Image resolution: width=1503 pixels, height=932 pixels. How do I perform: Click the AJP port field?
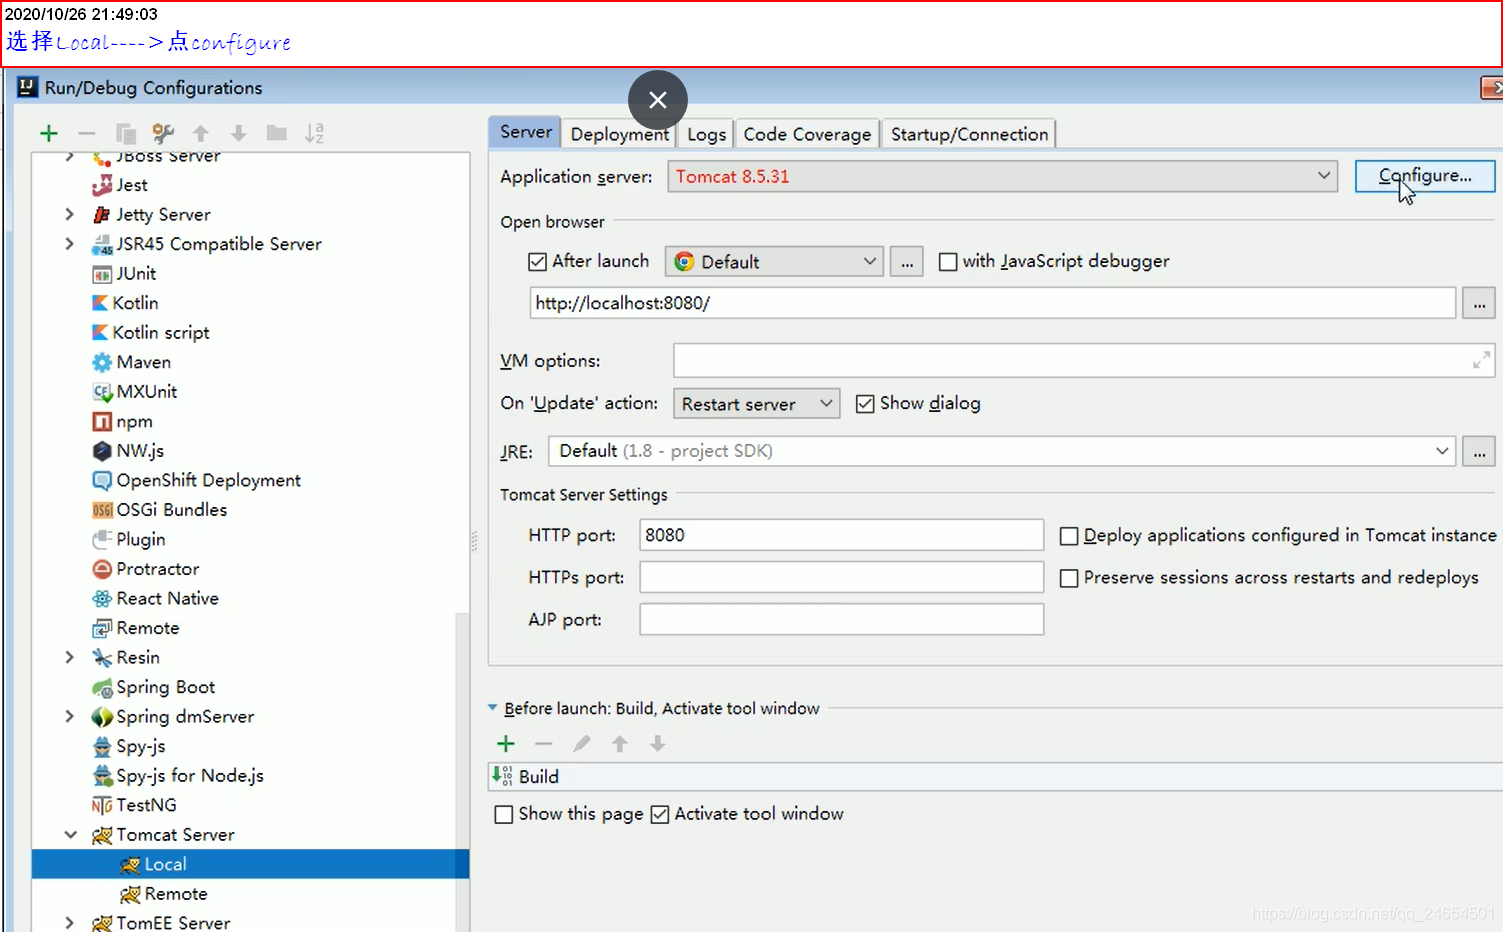tap(842, 619)
